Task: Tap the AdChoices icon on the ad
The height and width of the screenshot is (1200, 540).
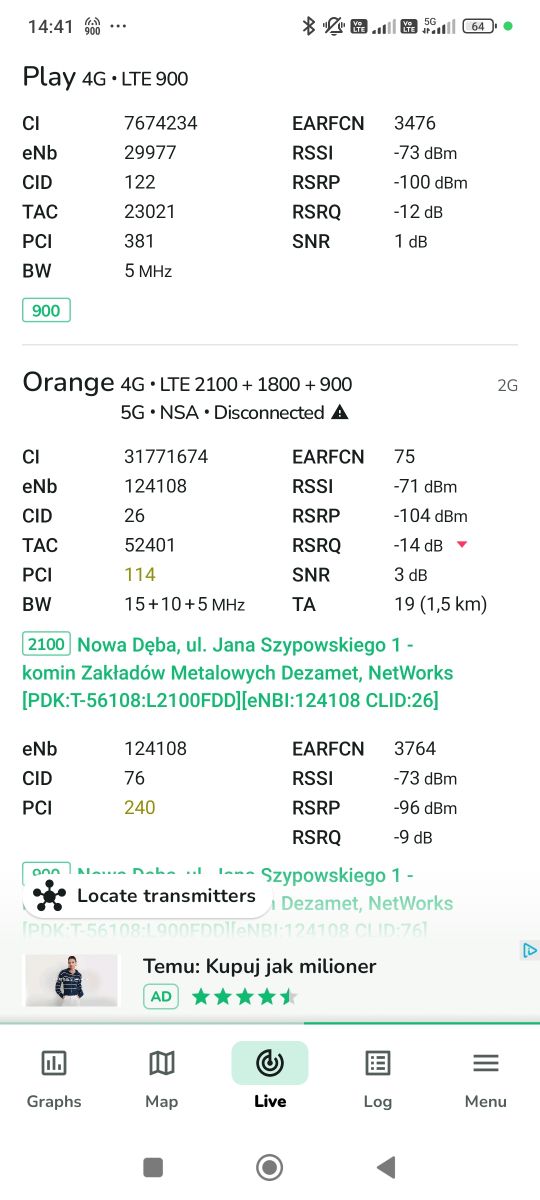Action: click(x=531, y=950)
